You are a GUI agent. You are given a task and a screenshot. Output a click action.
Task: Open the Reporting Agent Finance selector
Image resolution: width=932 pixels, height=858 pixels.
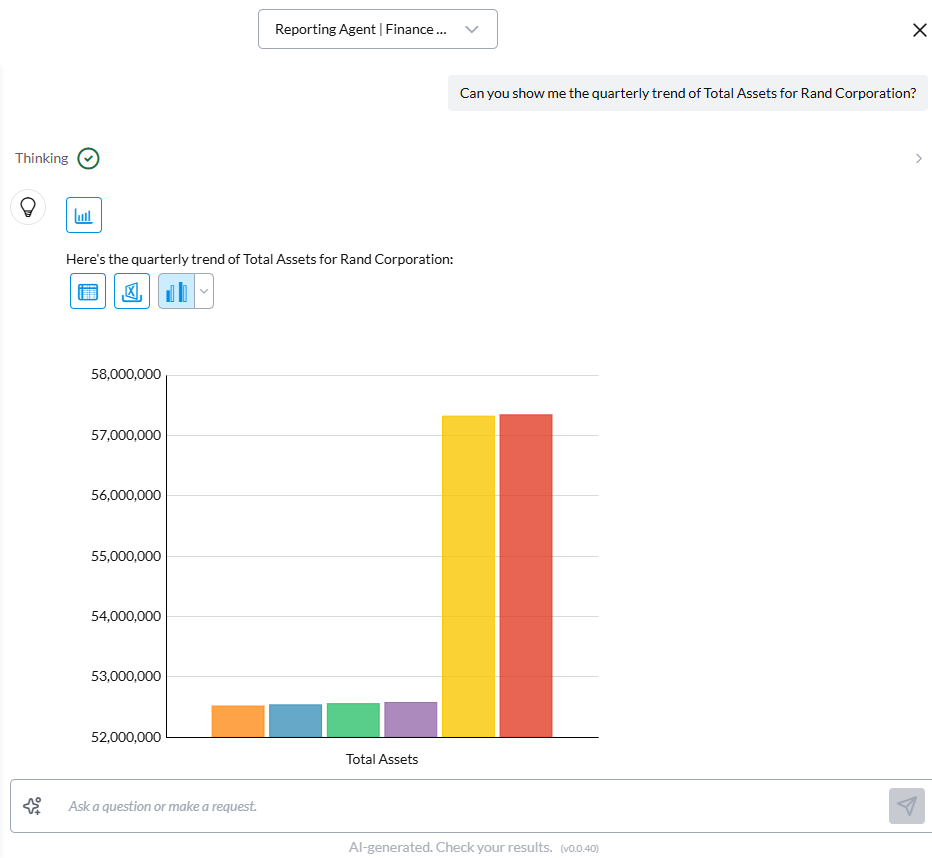click(377, 29)
